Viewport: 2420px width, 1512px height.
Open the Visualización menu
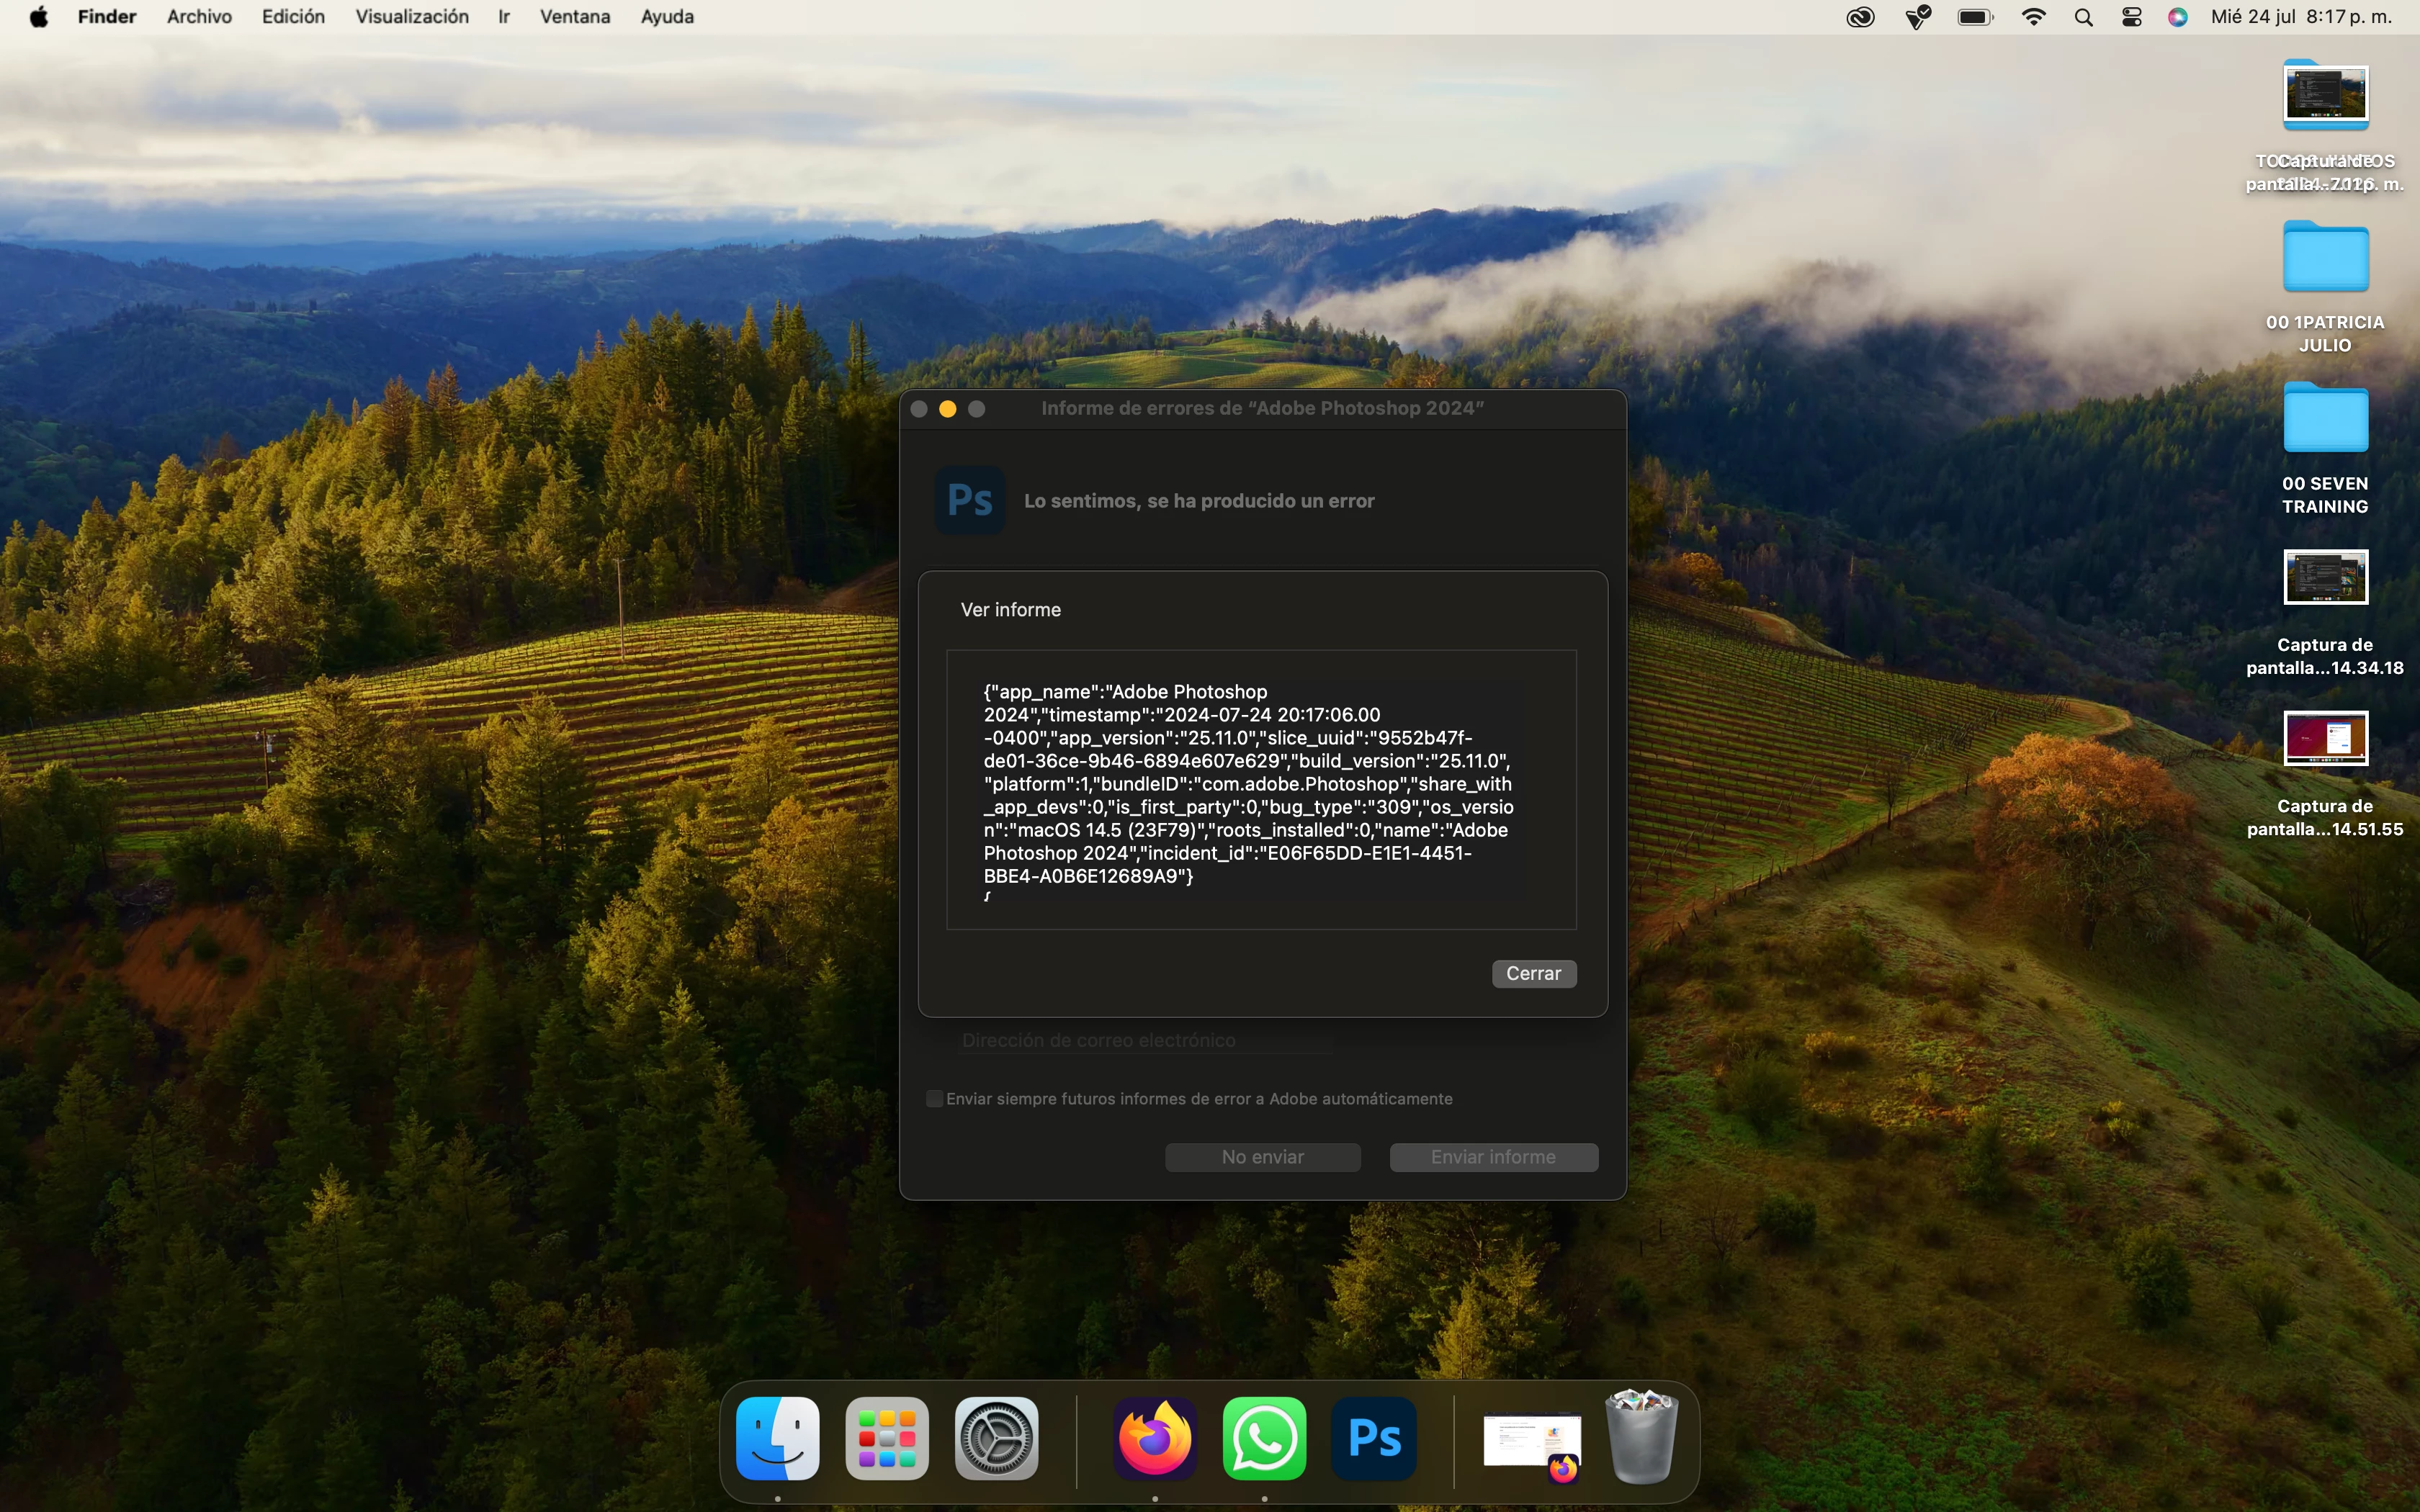click(412, 17)
